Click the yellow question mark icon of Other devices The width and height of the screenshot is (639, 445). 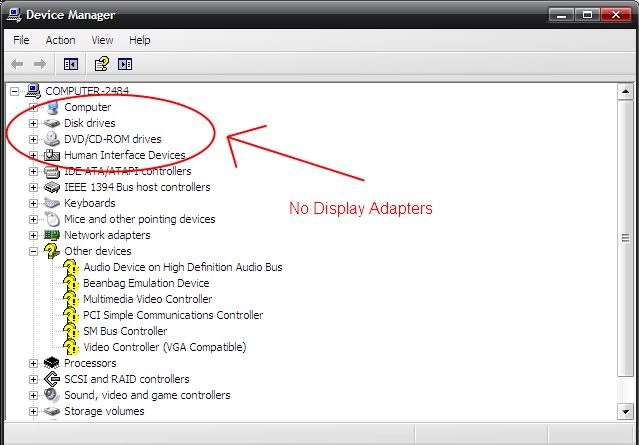(x=52, y=251)
